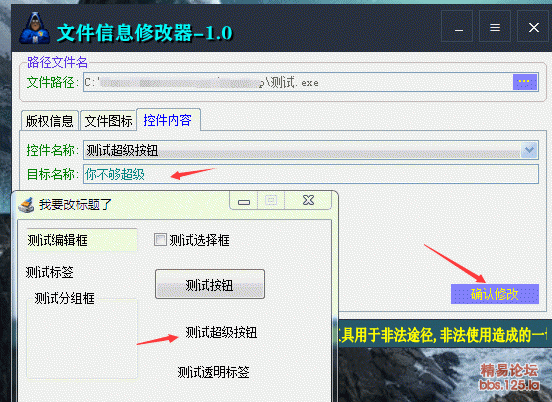Close the 我要改标题了 test window
The height and width of the screenshot is (402, 552).
[x=308, y=200]
